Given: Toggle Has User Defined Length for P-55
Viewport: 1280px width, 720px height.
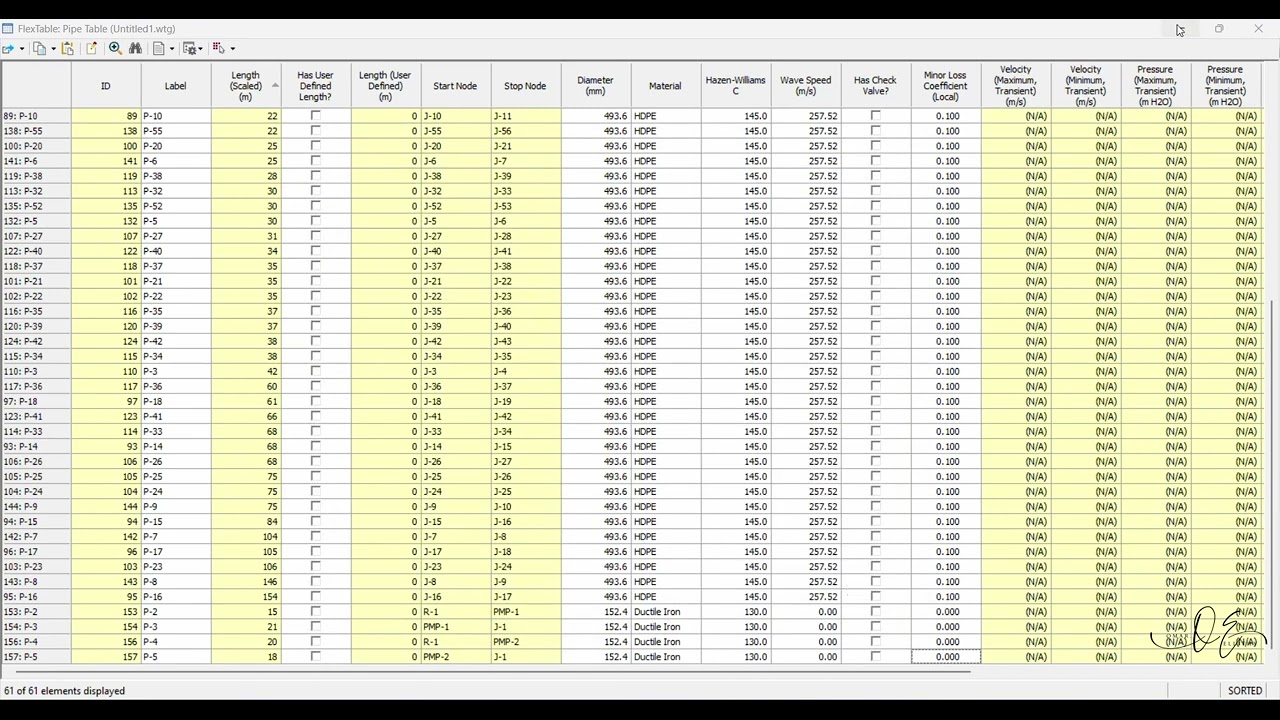Looking at the screenshot, I should pyautogui.click(x=316, y=131).
